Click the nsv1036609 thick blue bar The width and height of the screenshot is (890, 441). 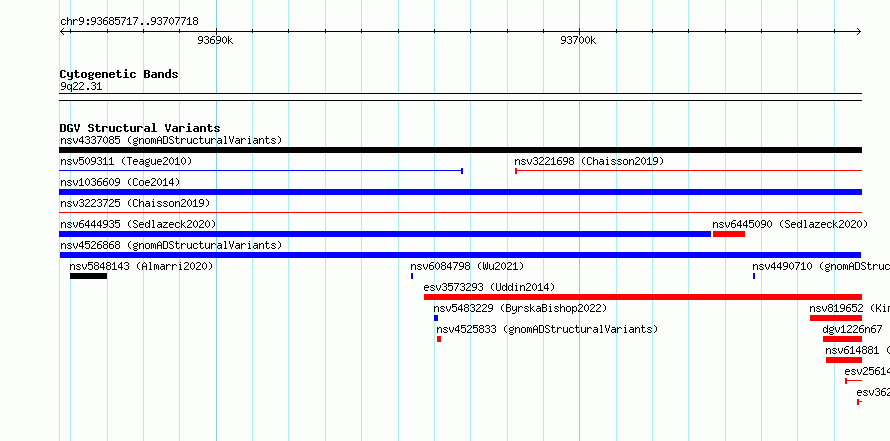pyautogui.click(x=460, y=192)
